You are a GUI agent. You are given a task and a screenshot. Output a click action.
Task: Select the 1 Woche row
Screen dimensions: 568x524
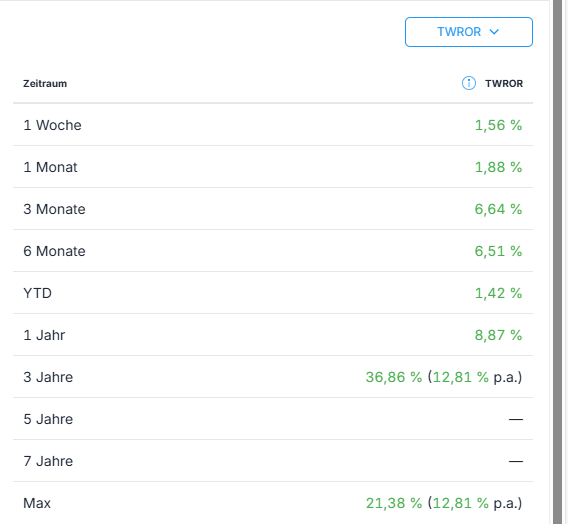point(273,125)
